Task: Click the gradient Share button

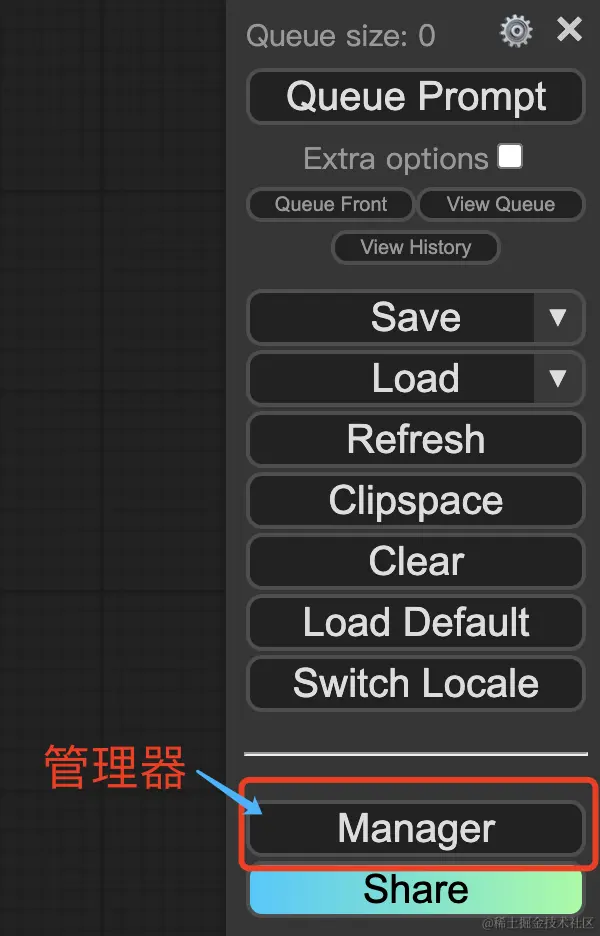Action: coord(416,889)
